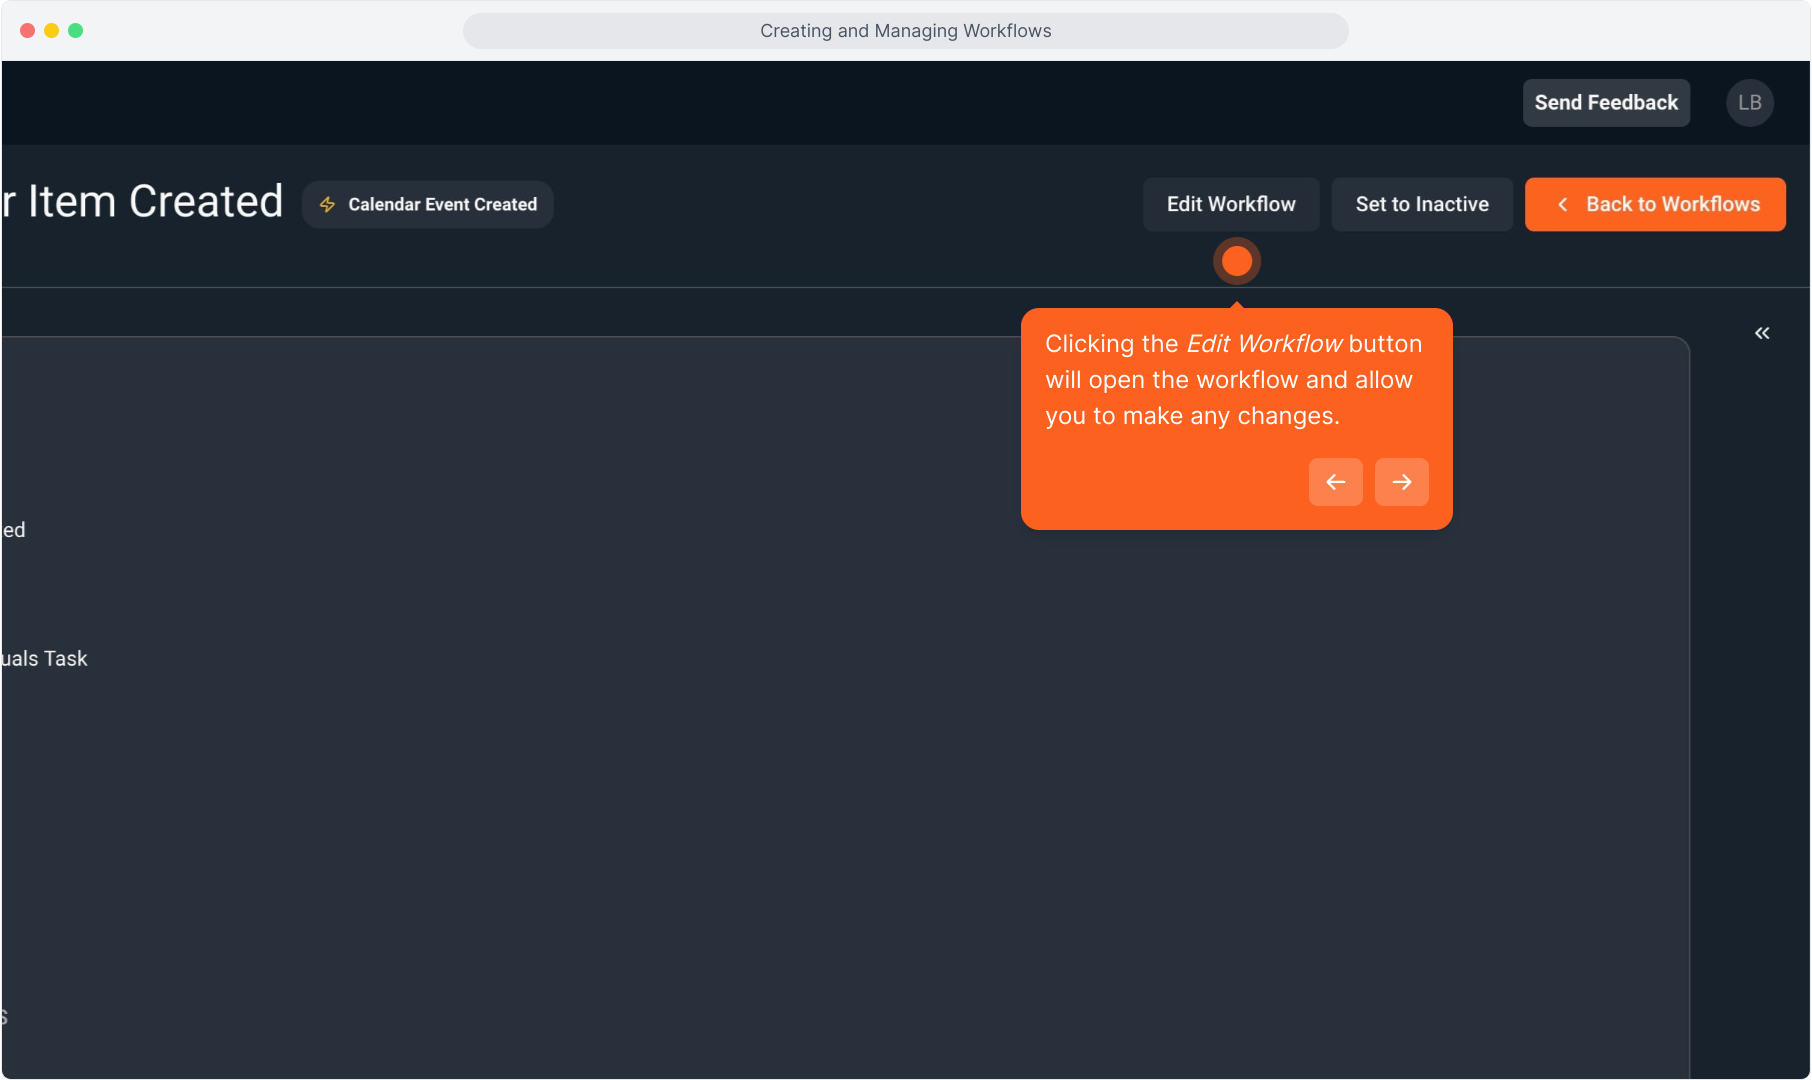Click the lightning bolt trigger icon
The height and width of the screenshot is (1080, 1812).
(327, 204)
